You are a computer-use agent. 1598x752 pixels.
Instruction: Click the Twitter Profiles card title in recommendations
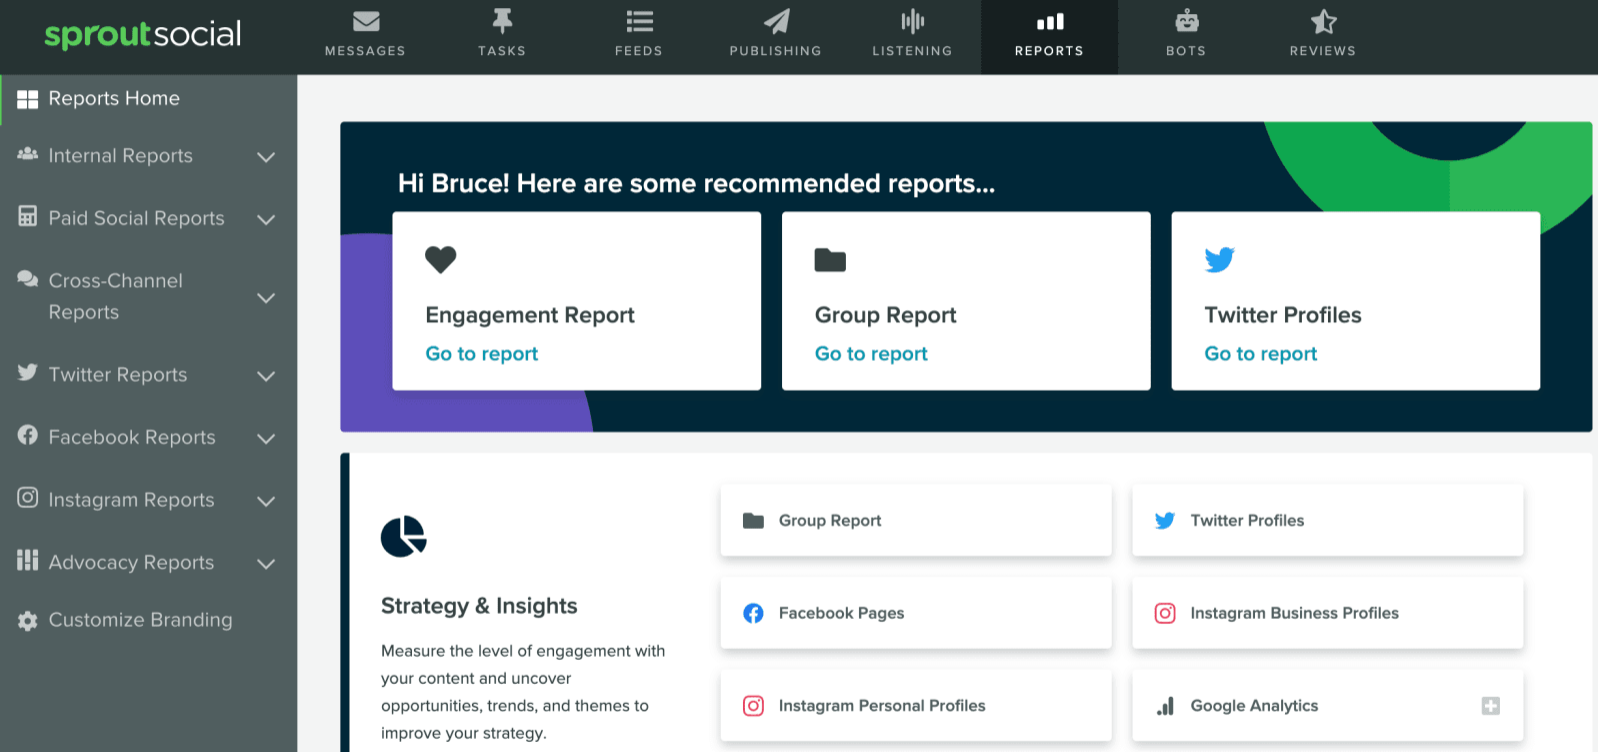1283,315
